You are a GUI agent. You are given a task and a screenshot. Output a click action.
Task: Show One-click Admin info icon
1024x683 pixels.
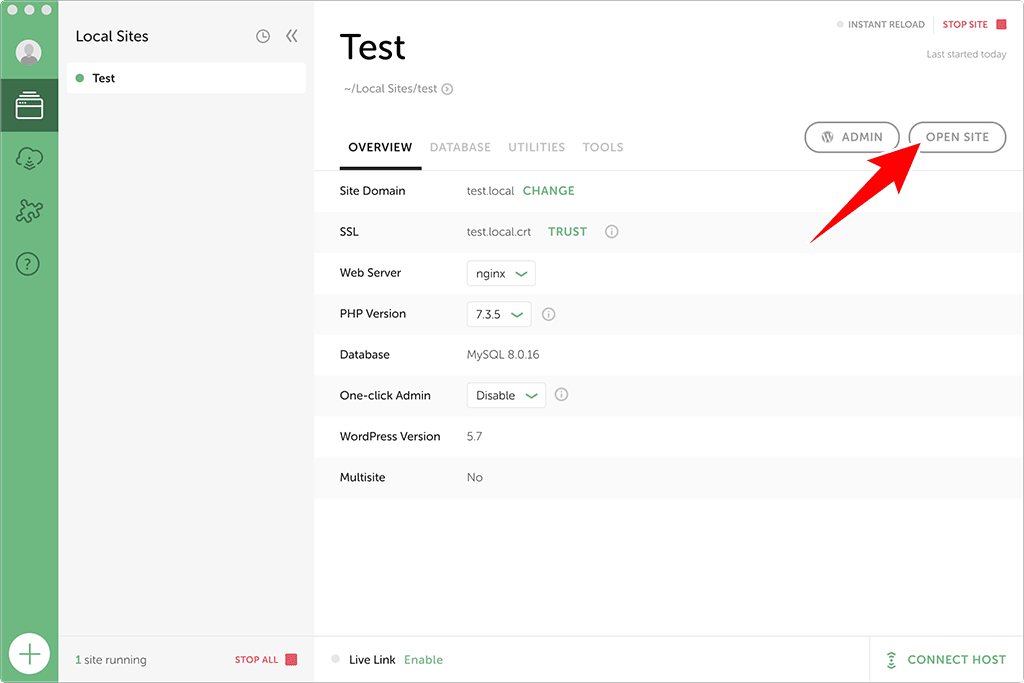pos(561,394)
